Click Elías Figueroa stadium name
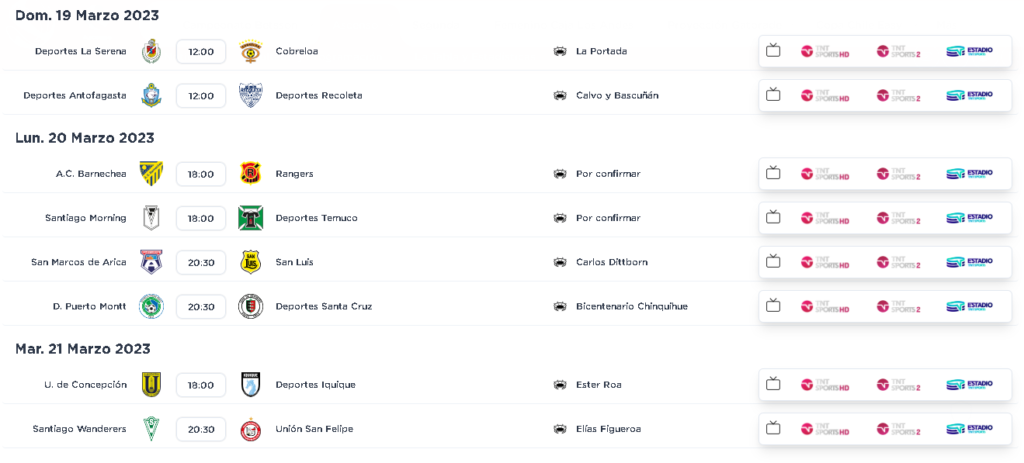This screenshot has height=463, width=1024. (x=608, y=429)
